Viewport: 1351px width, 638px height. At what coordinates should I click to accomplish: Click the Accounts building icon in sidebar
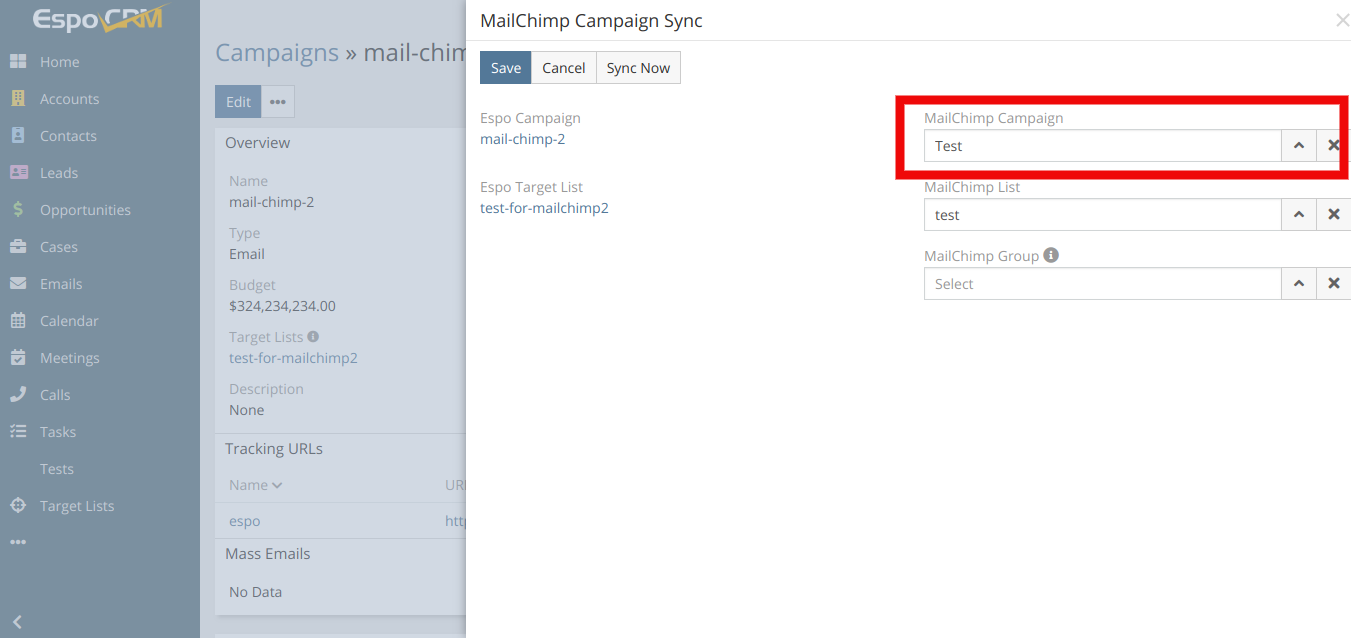click(x=18, y=99)
